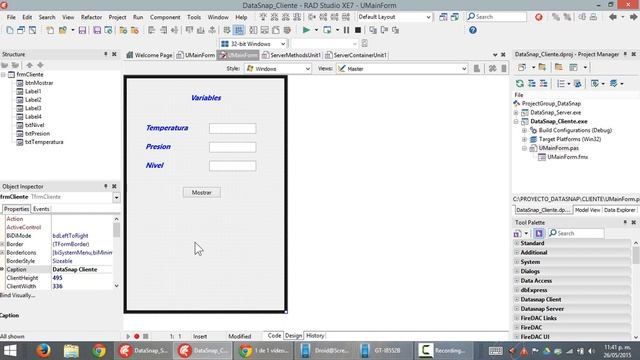Open the History tab
The image size is (640, 360).
[315, 336]
